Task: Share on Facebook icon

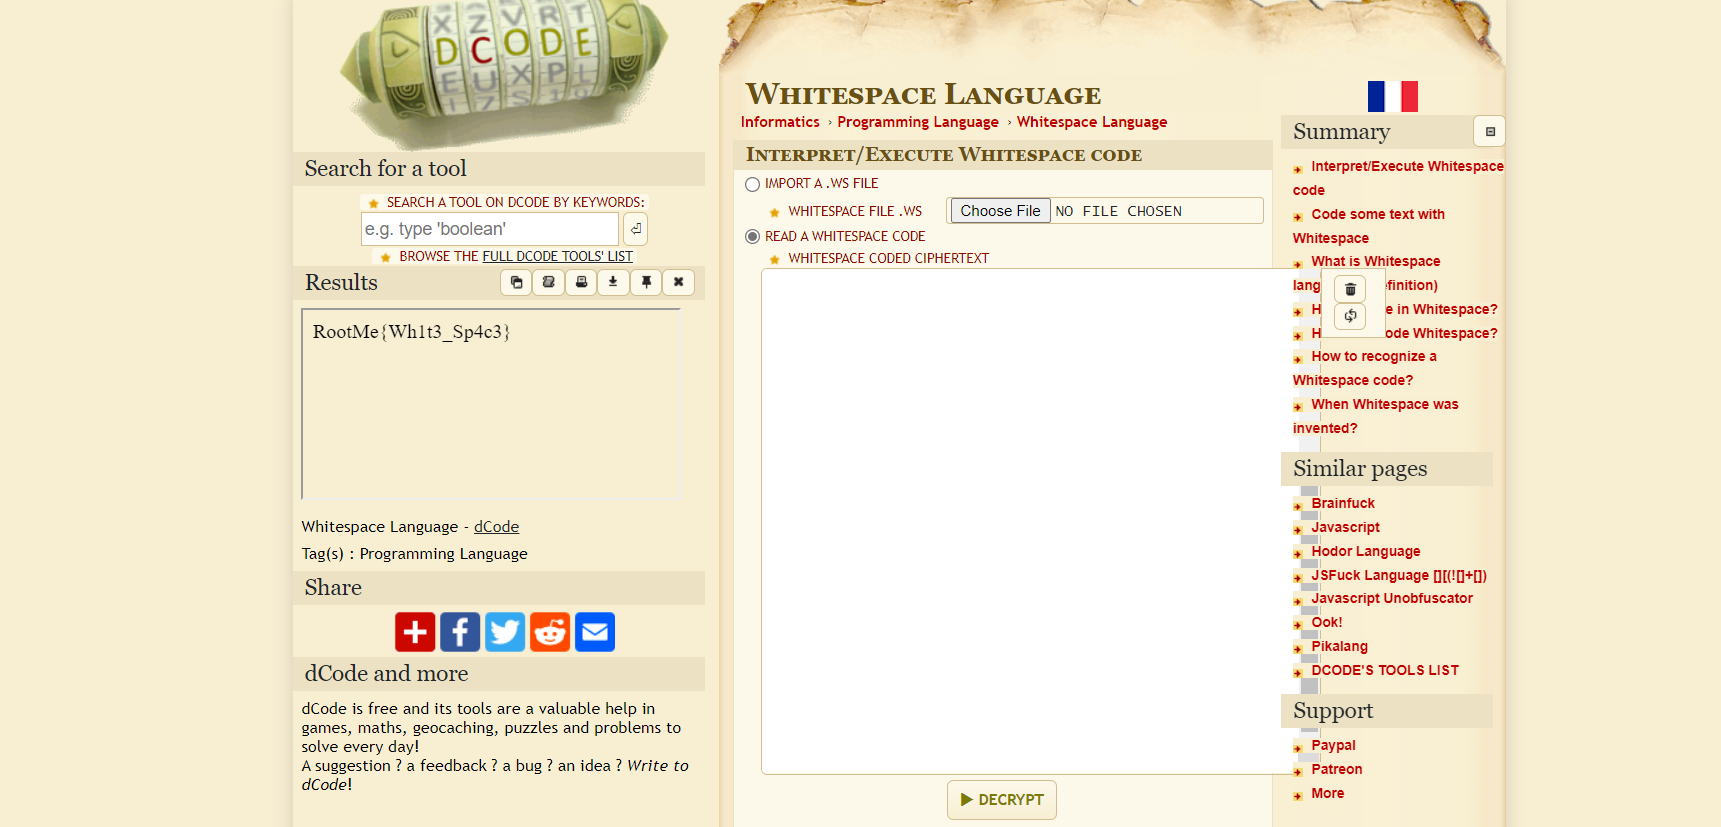Action: 460,632
